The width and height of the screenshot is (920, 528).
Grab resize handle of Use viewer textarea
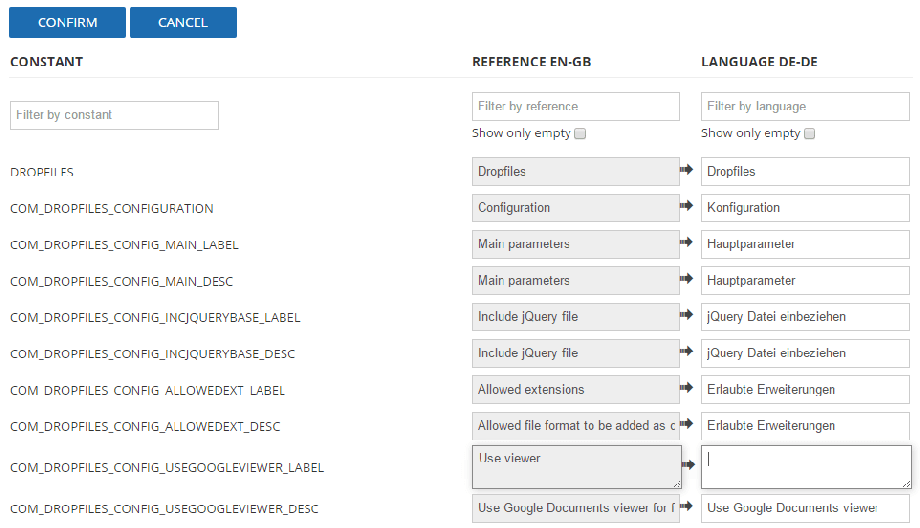tap(677, 484)
